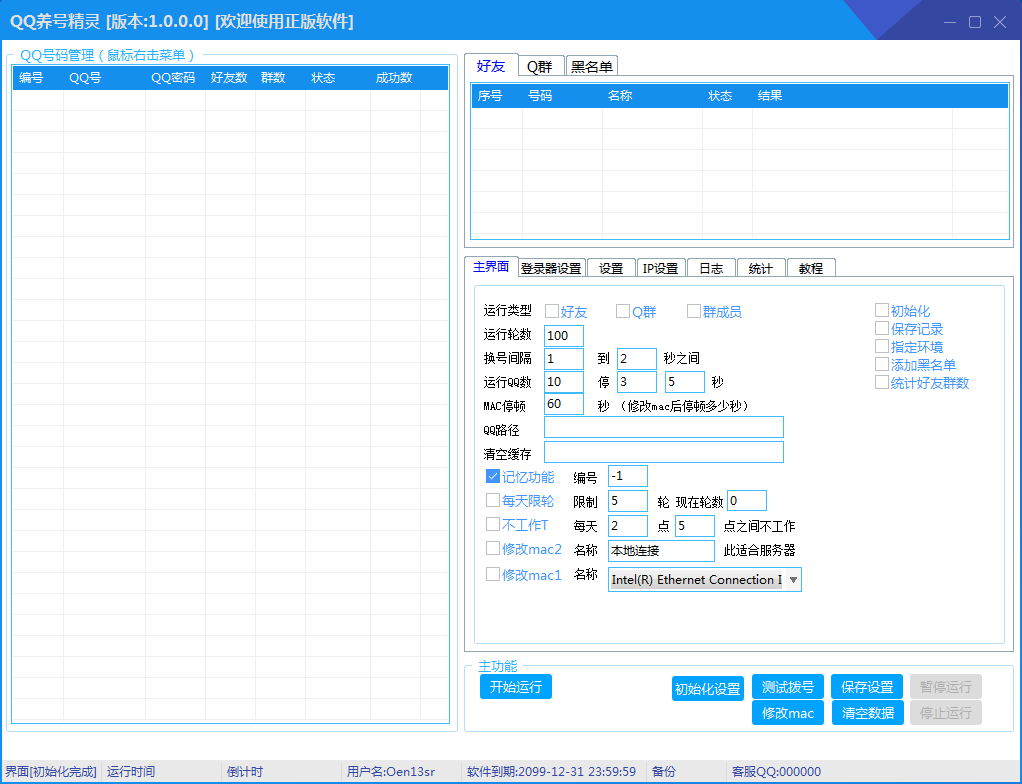Click the 编号 field containing -1
Viewport: 1022px width, 784px height.
coord(628,476)
